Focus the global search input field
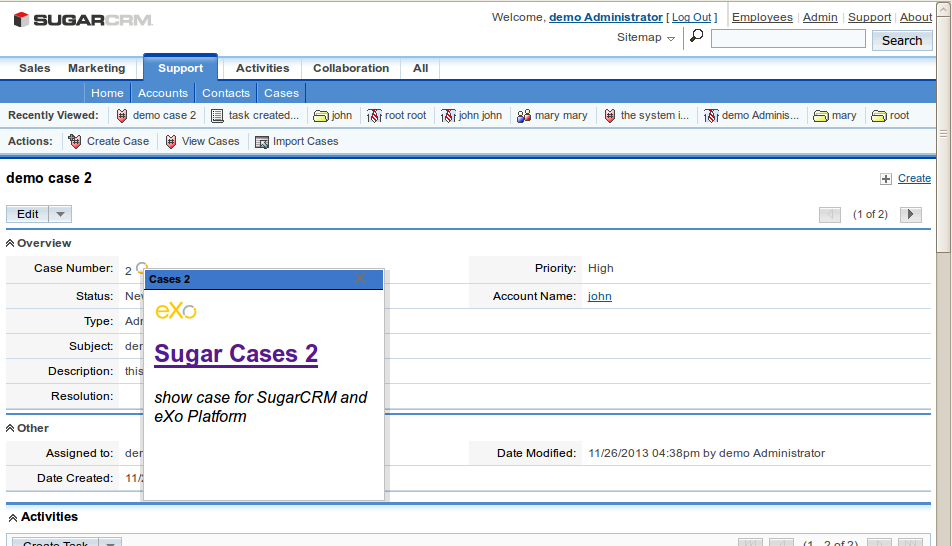 click(x=788, y=39)
